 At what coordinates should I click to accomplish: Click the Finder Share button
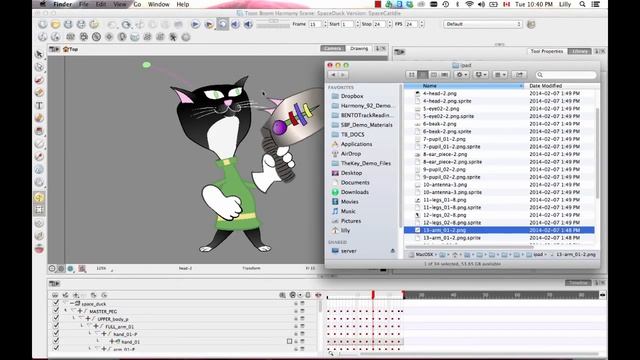(x=519, y=75)
